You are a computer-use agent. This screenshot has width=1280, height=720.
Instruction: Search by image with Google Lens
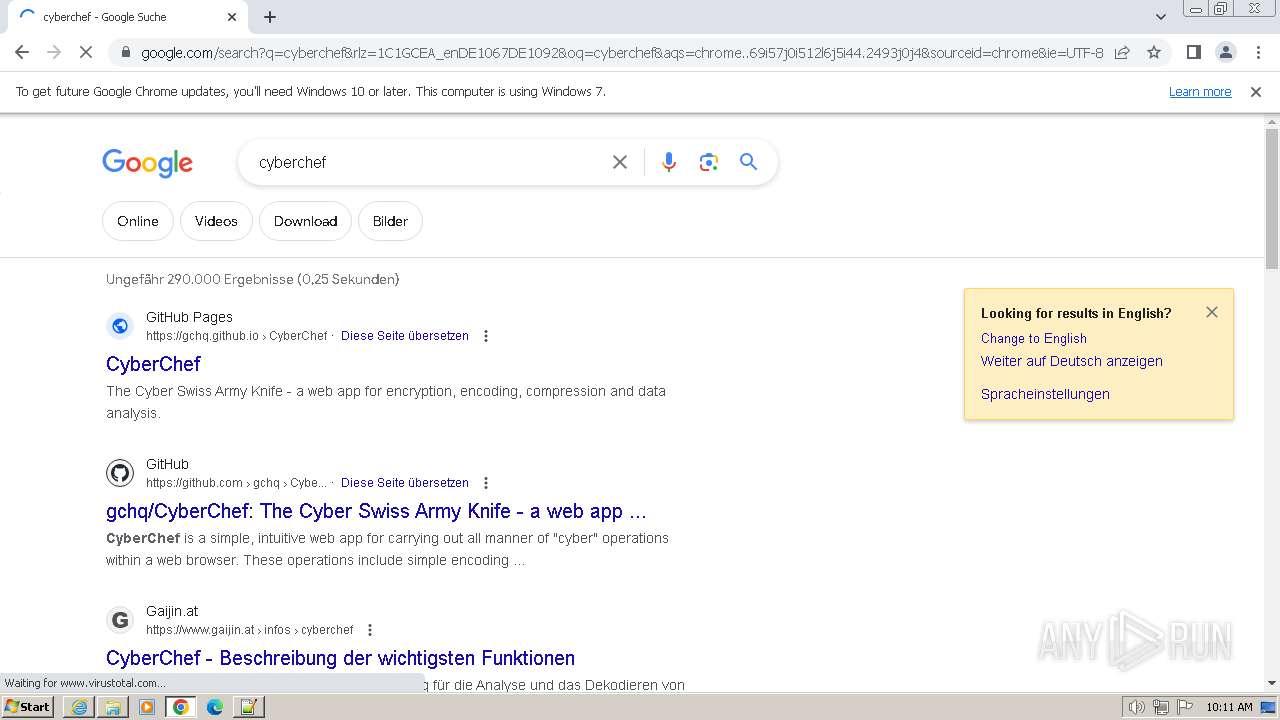click(709, 162)
